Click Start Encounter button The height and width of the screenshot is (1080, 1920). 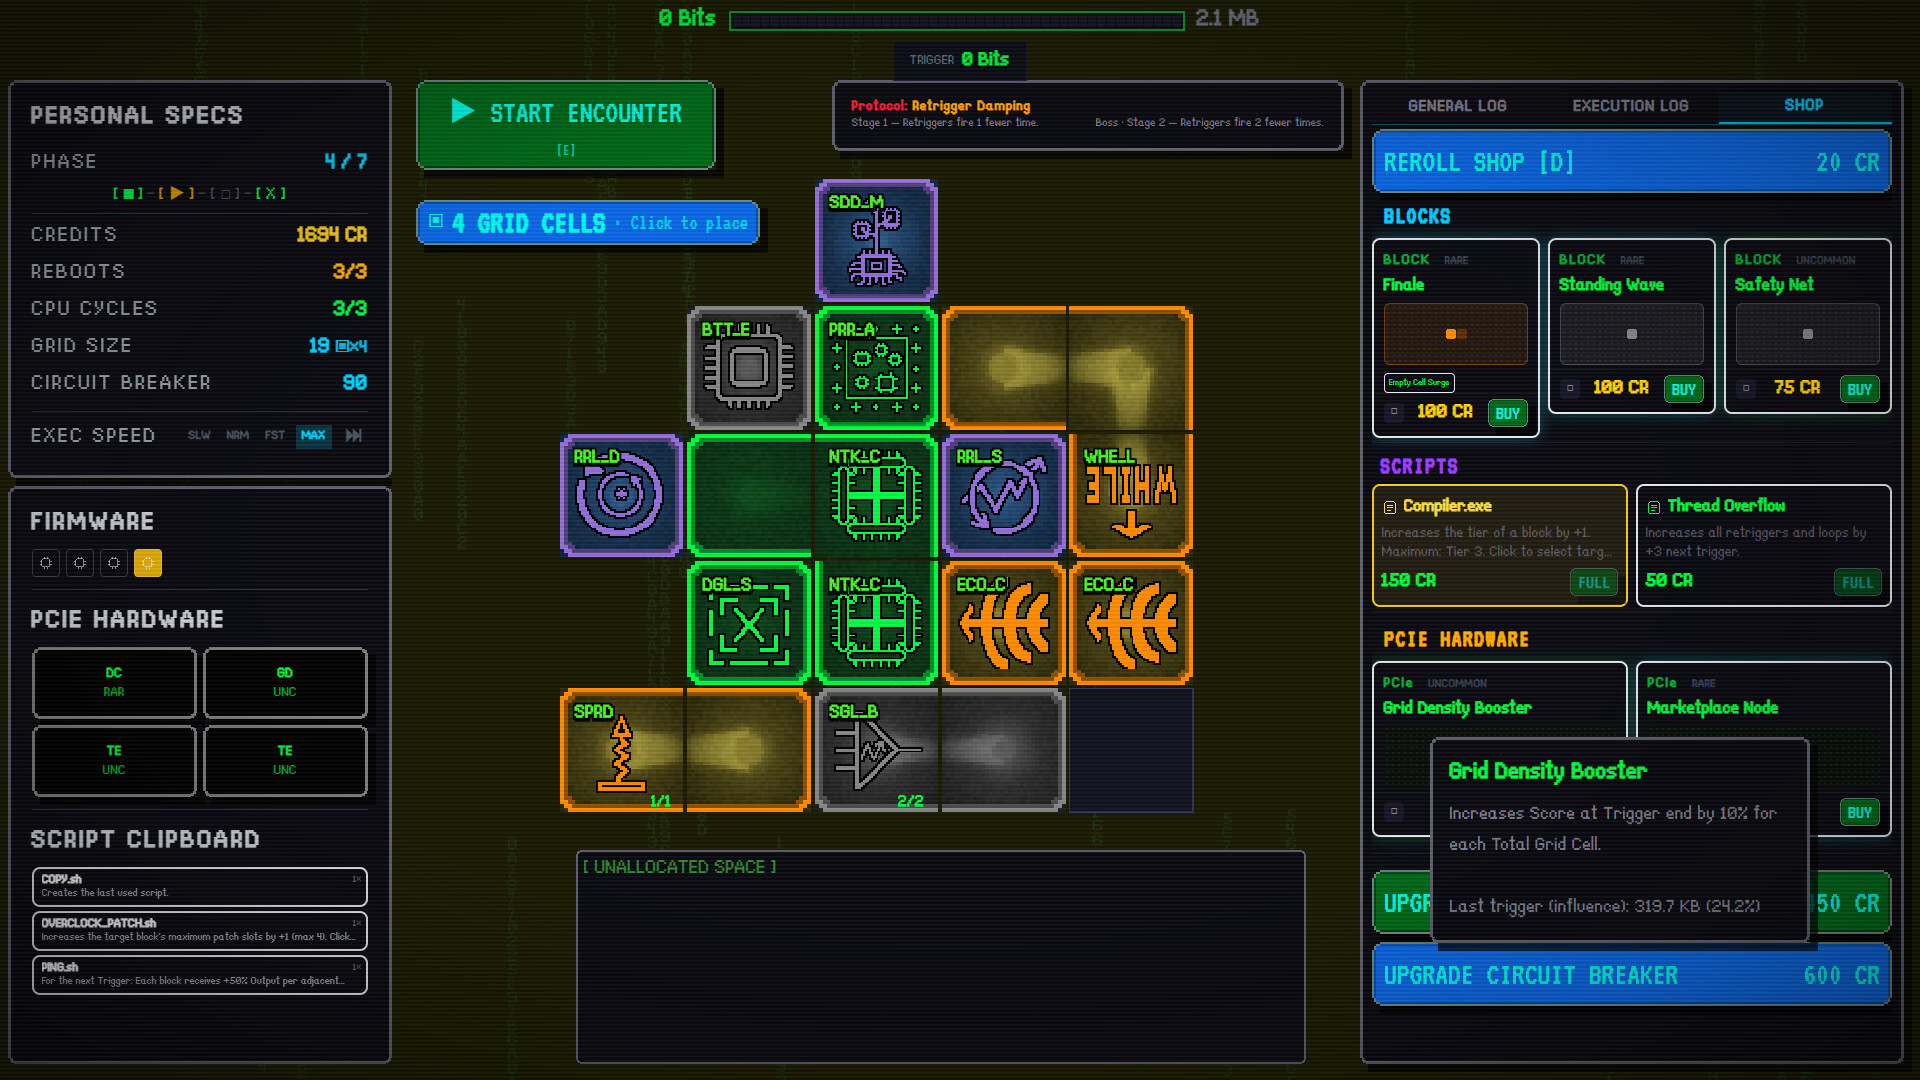pyautogui.click(x=566, y=125)
